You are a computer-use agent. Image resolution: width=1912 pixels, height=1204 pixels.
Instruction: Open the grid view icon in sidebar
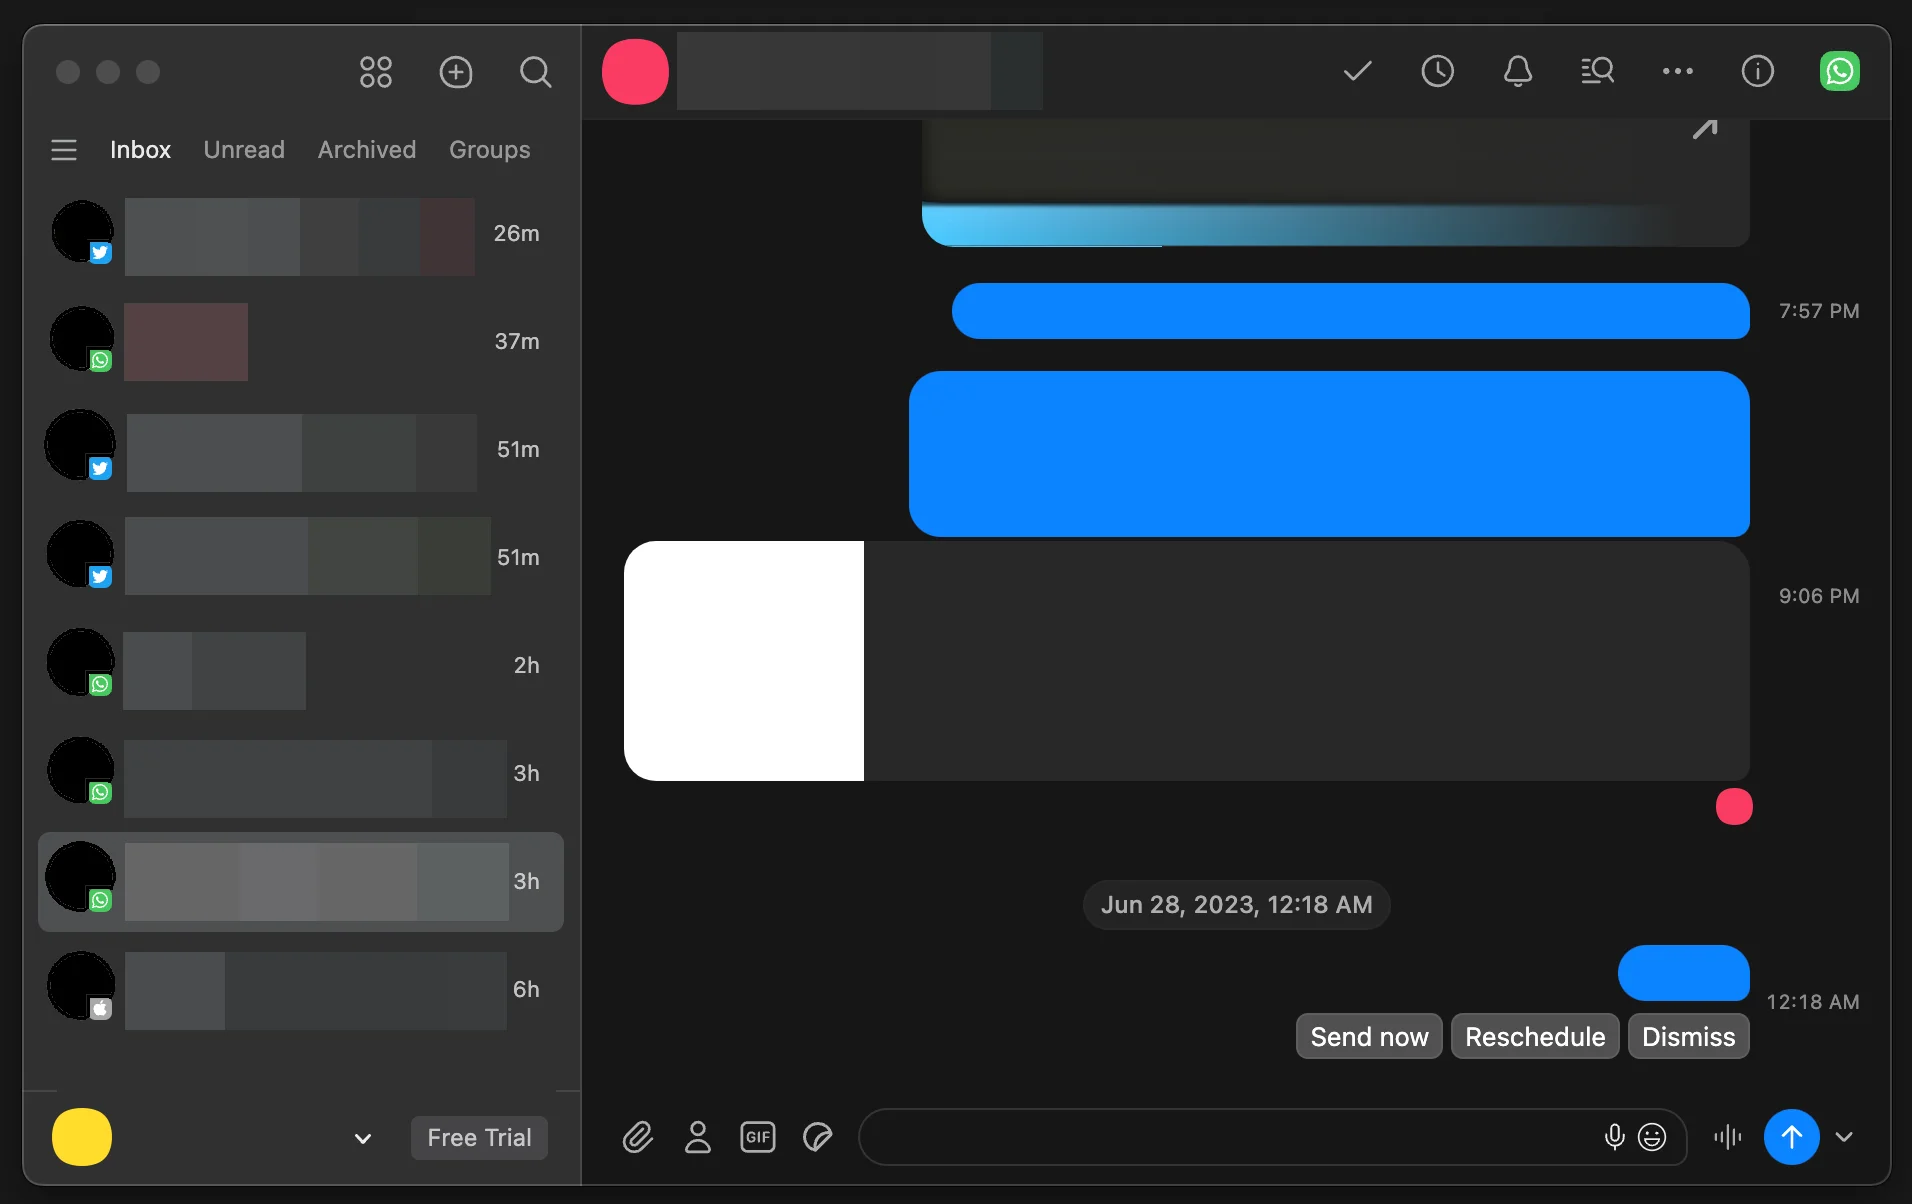[375, 71]
